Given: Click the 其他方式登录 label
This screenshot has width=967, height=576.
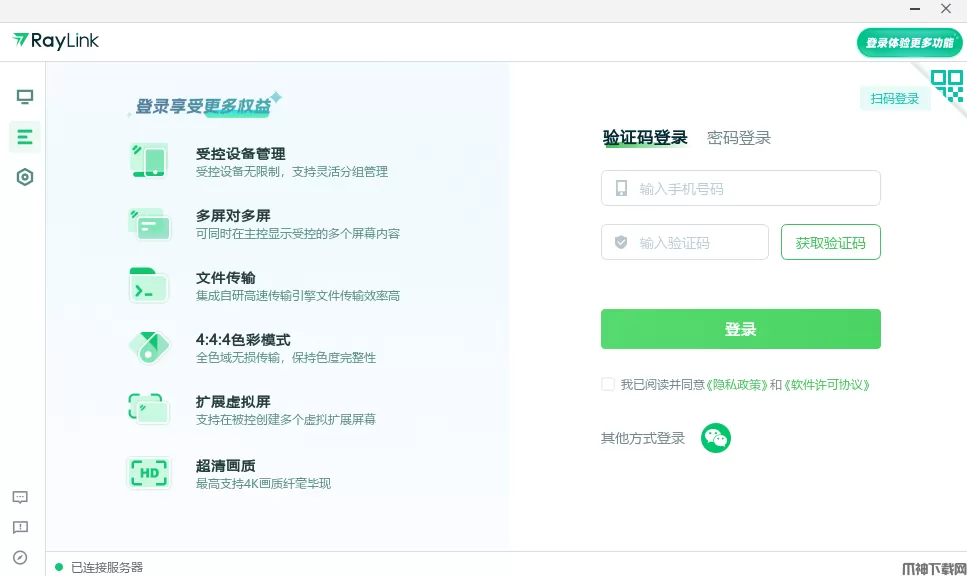Looking at the screenshot, I should [643, 438].
